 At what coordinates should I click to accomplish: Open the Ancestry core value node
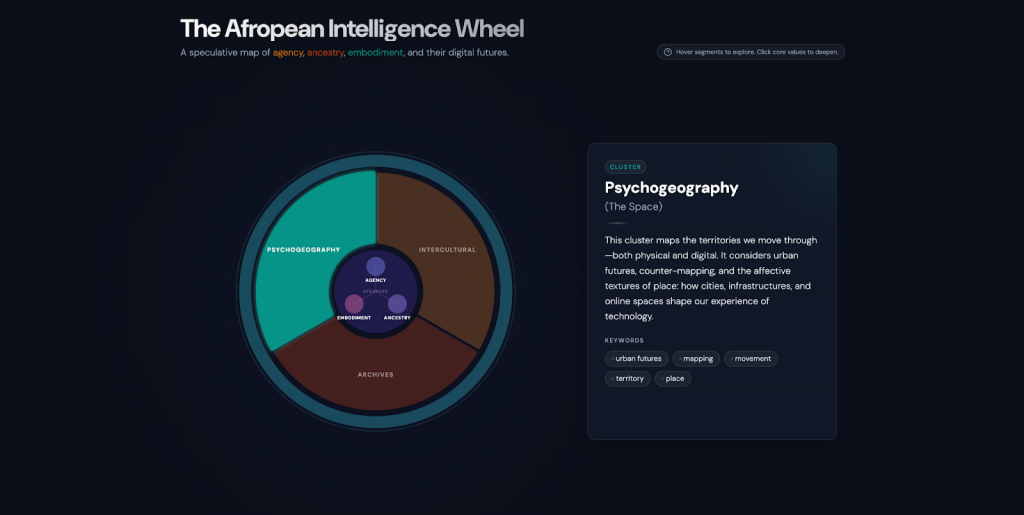397,304
